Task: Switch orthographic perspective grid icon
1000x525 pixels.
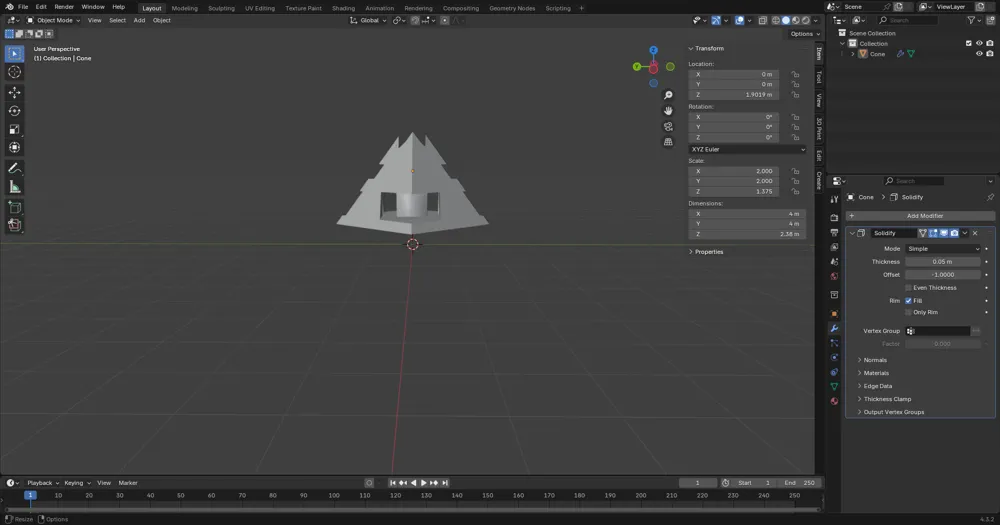Action: [668, 142]
